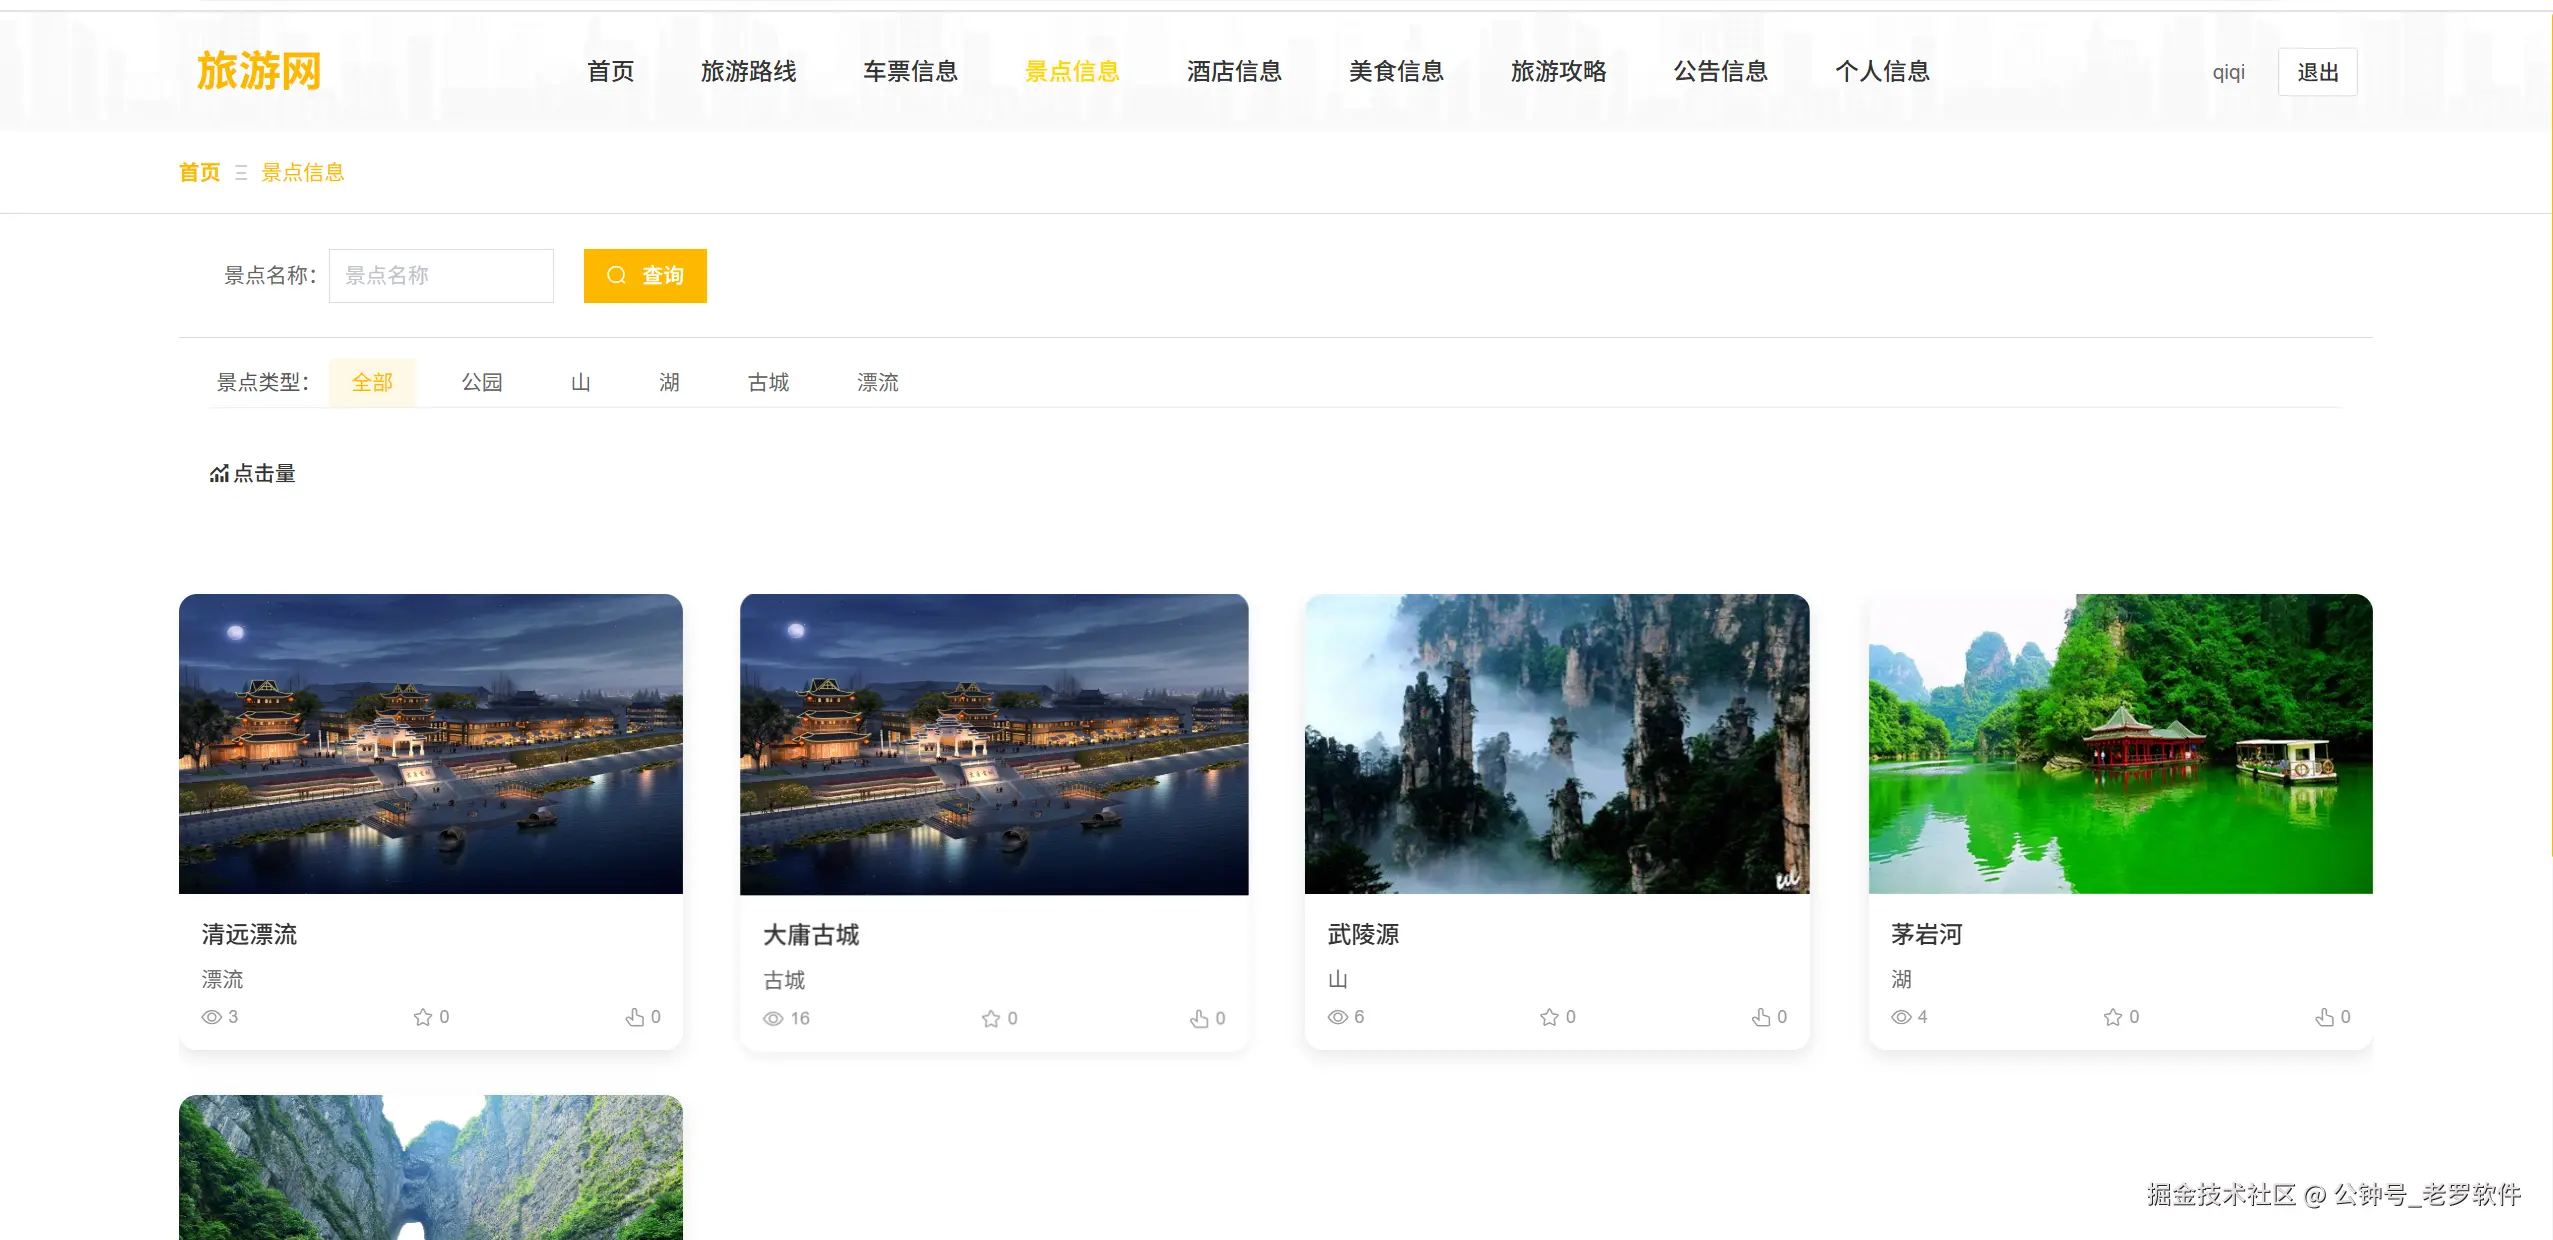Viewport: 2553px width, 1240px height.
Task: Open the 美食信息 navigation item
Action: tap(1396, 71)
